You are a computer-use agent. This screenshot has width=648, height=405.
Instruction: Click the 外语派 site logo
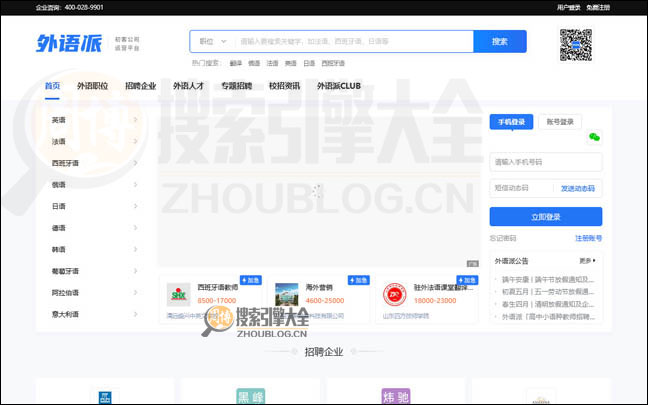click(69, 43)
